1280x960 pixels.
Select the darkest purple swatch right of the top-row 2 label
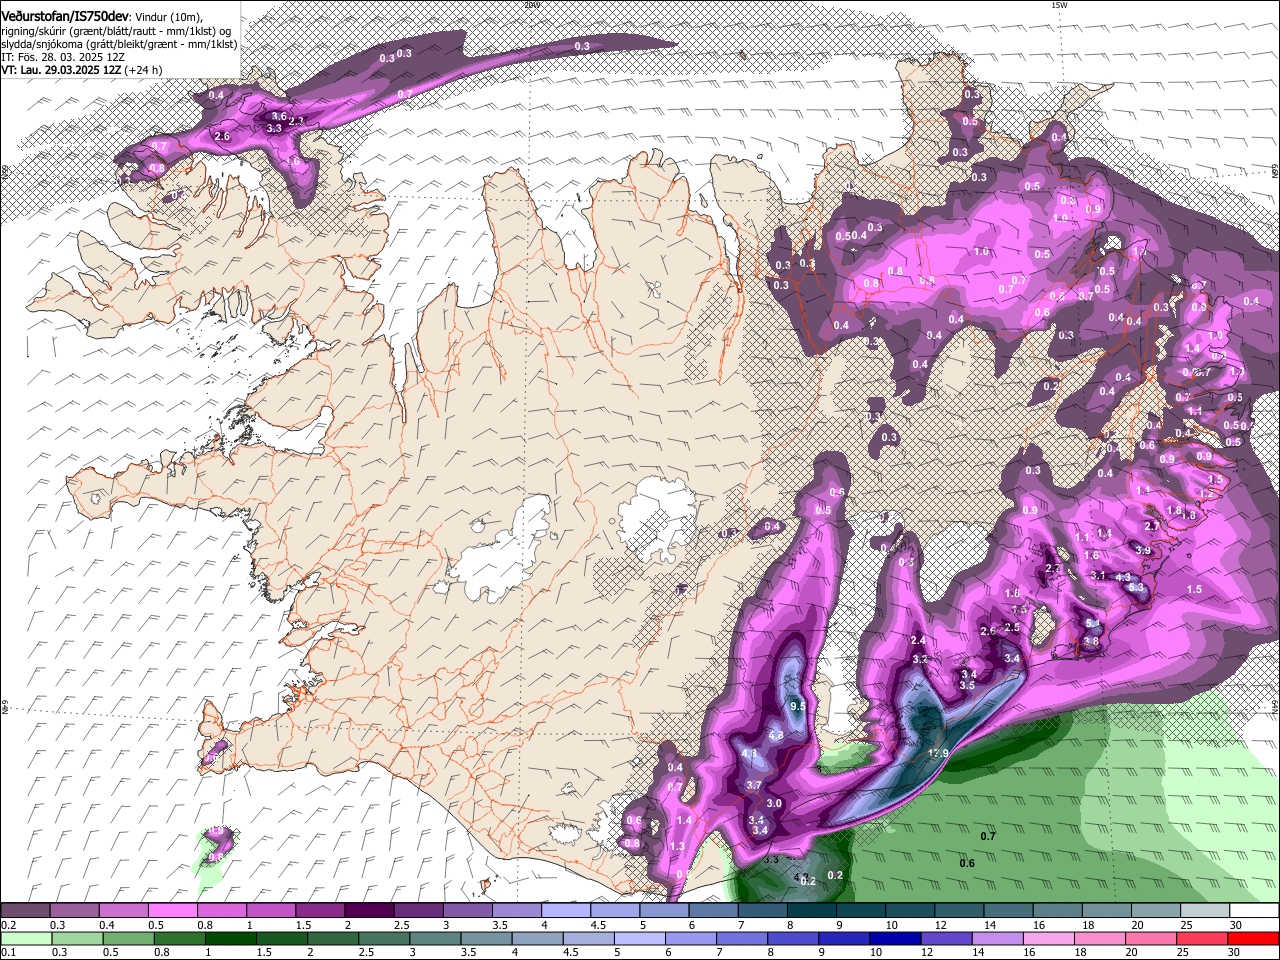(368, 911)
